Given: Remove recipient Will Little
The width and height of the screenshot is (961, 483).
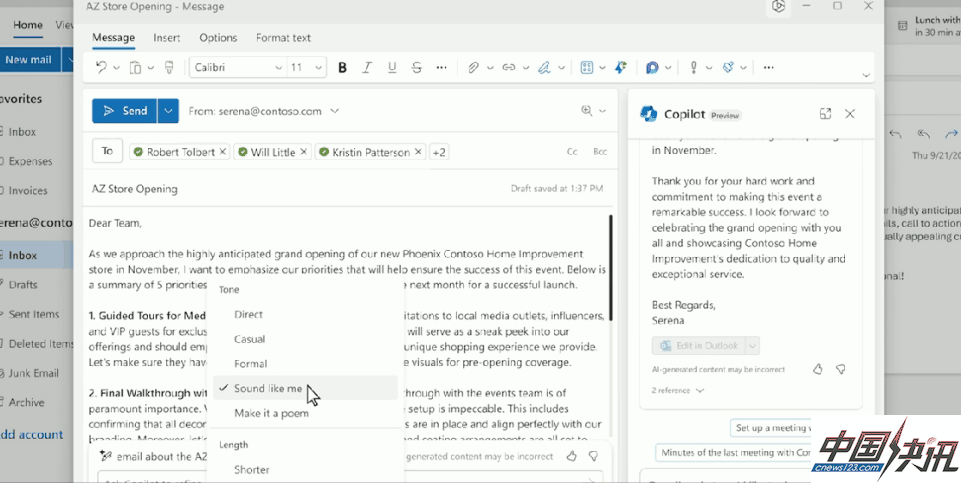Looking at the screenshot, I should [303, 151].
